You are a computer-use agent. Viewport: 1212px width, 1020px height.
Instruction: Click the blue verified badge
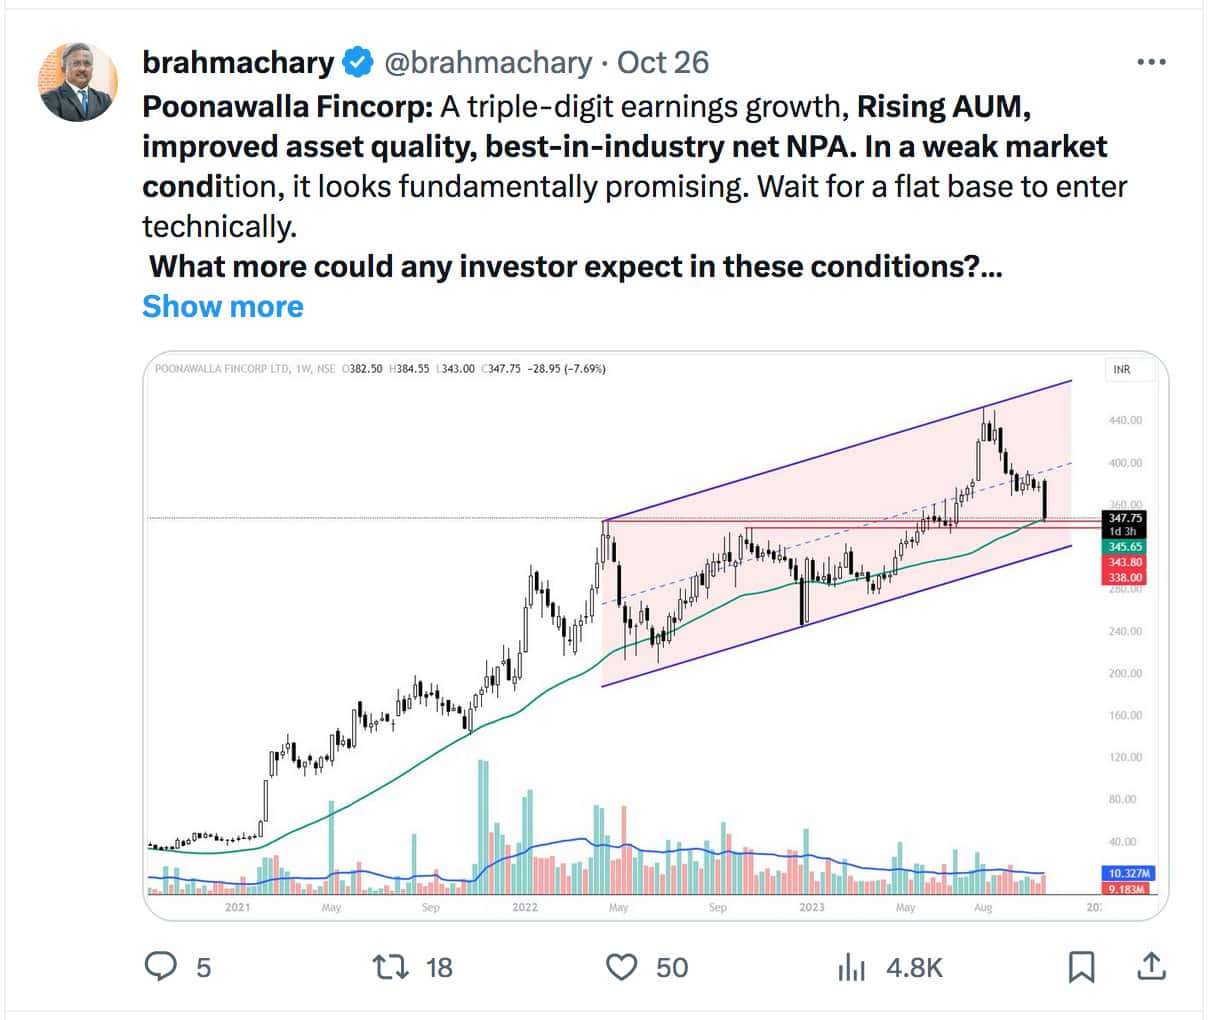click(358, 62)
